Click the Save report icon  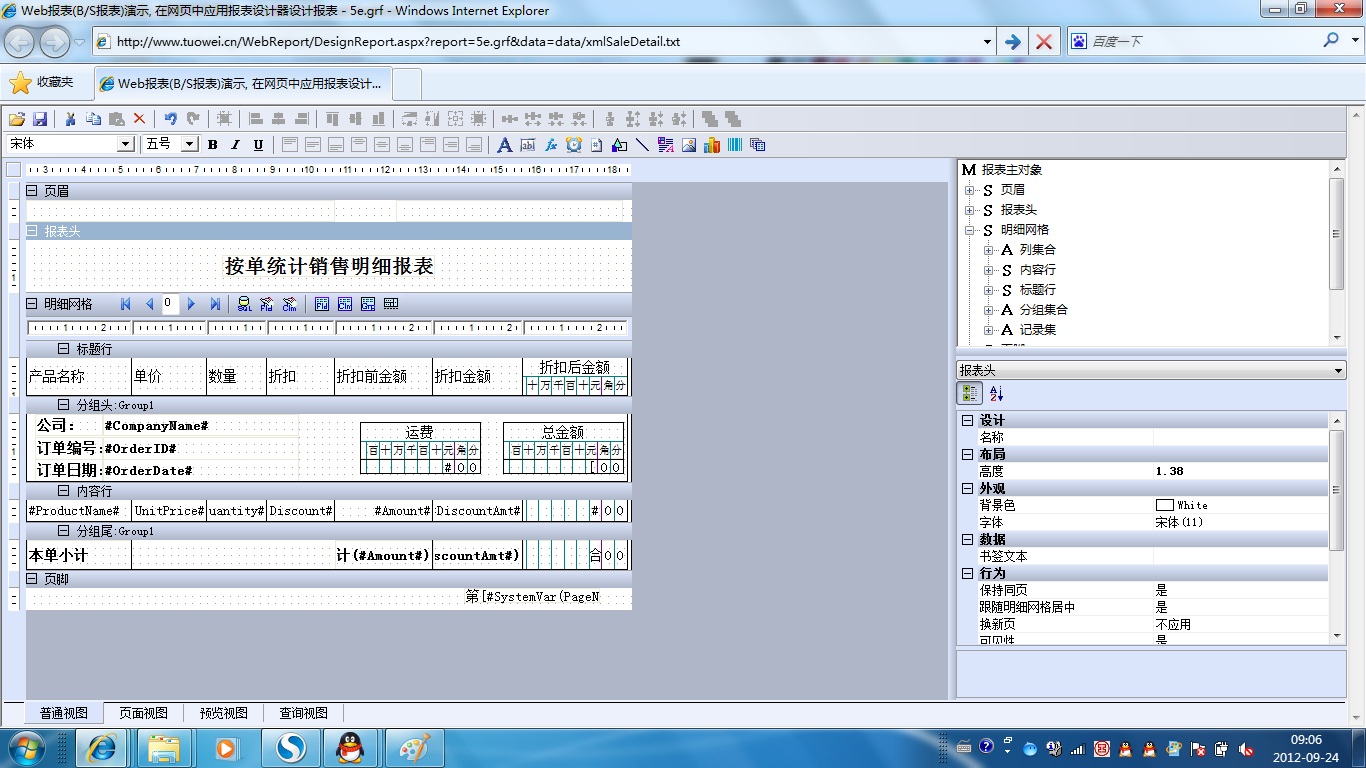[41, 119]
